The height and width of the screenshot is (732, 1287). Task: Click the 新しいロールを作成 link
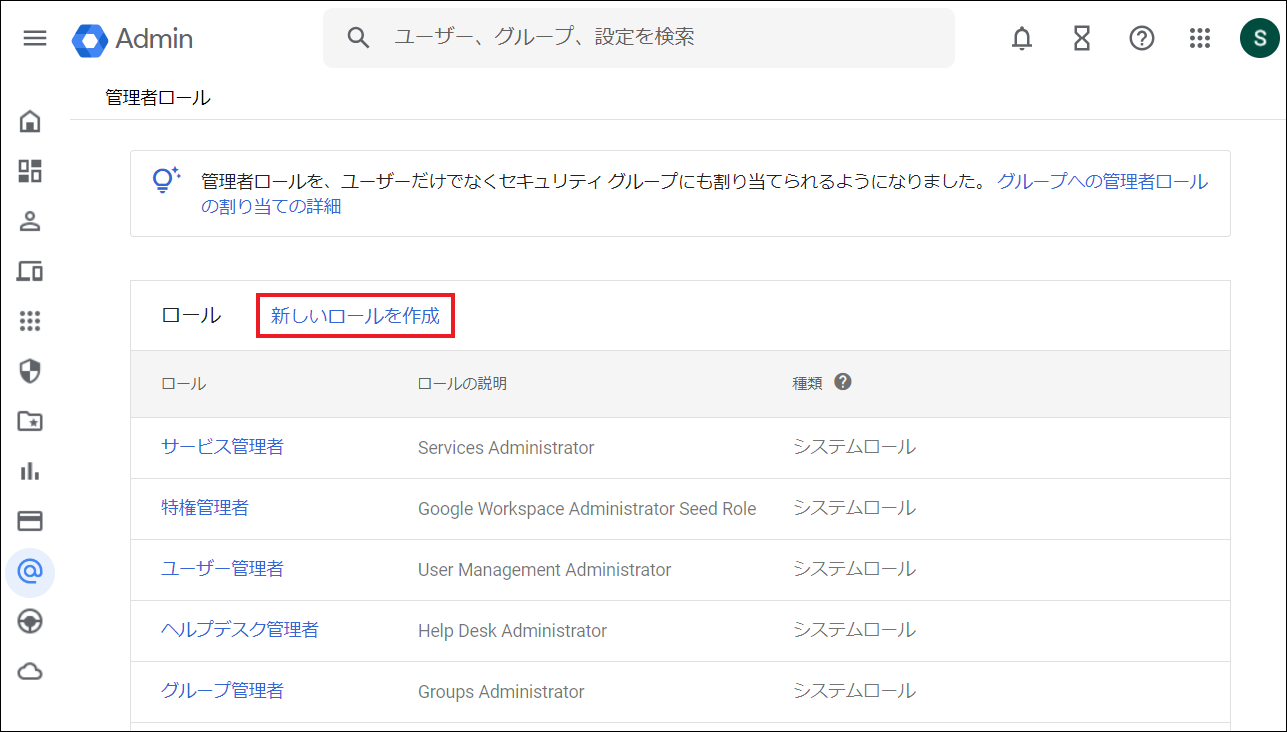pos(355,316)
